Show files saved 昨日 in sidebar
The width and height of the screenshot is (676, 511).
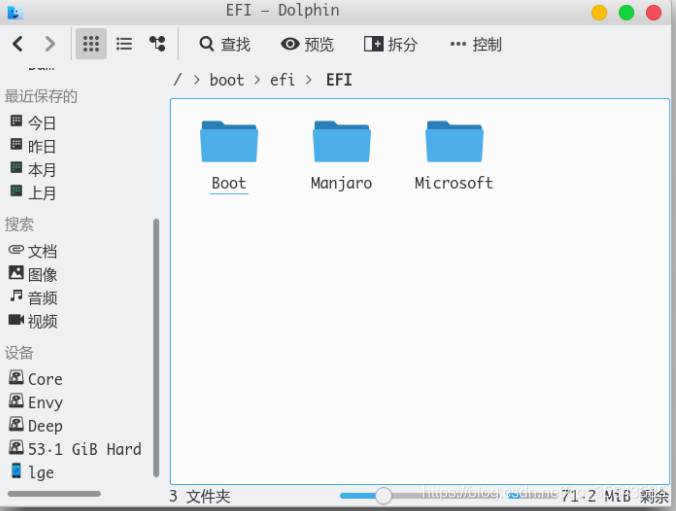click(33, 146)
